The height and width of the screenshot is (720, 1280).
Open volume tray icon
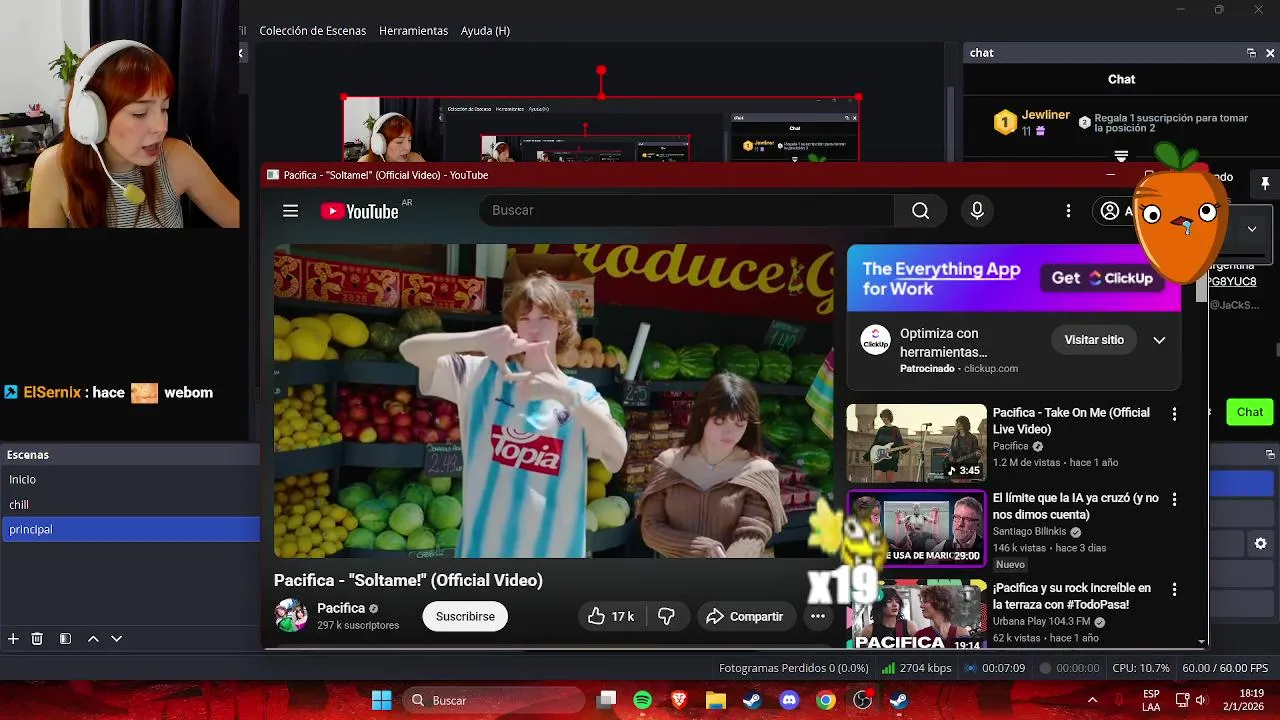pos(1200,700)
